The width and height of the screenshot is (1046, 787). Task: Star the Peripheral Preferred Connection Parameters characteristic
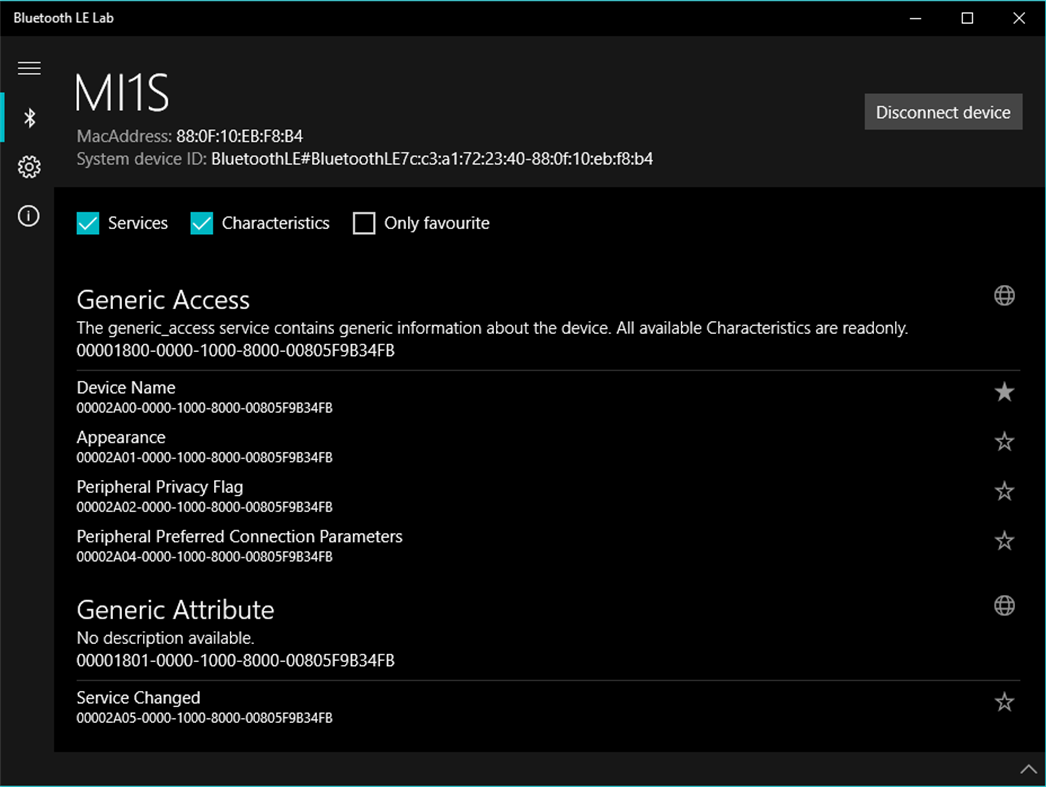coord(1004,541)
